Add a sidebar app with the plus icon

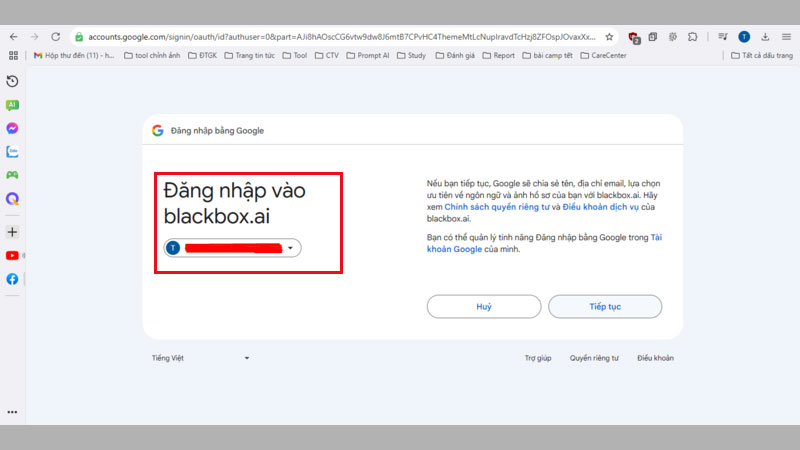pyautogui.click(x=12, y=232)
